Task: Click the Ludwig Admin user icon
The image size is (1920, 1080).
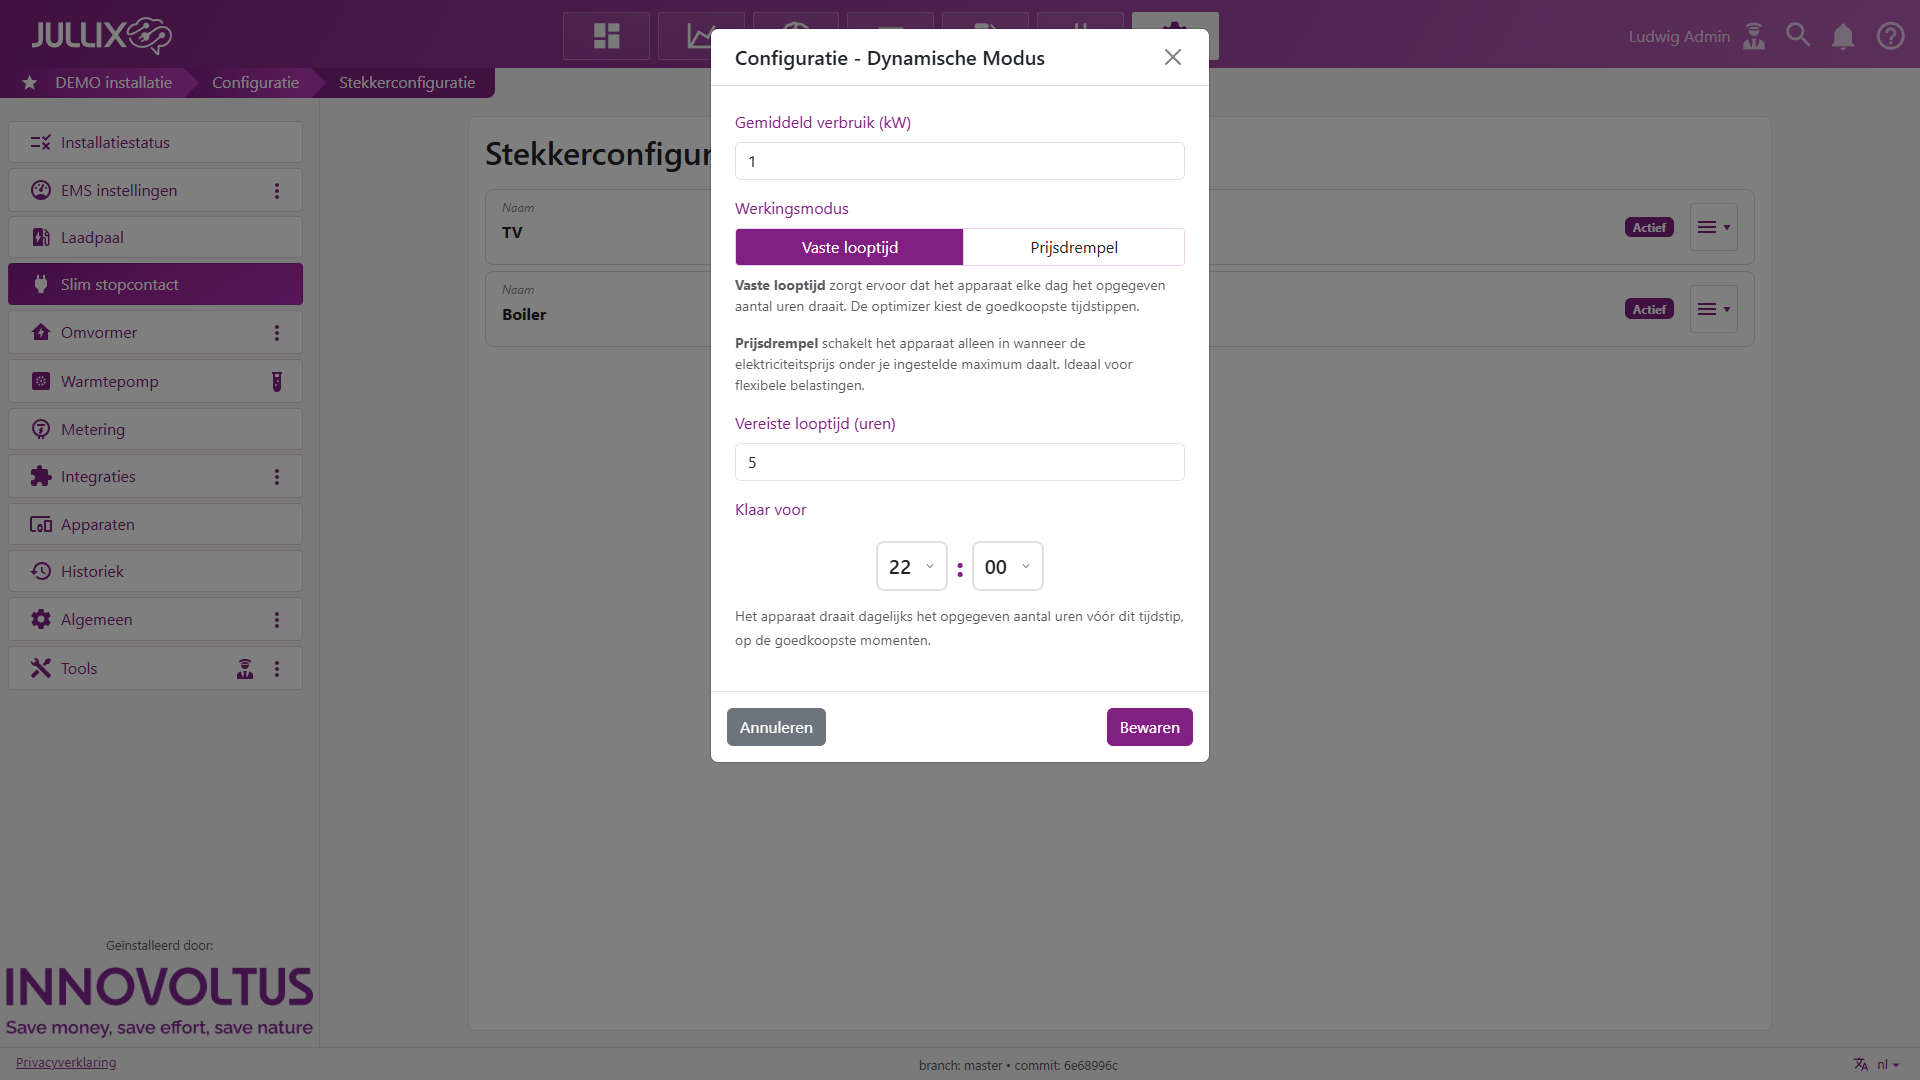Action: 1754,36
